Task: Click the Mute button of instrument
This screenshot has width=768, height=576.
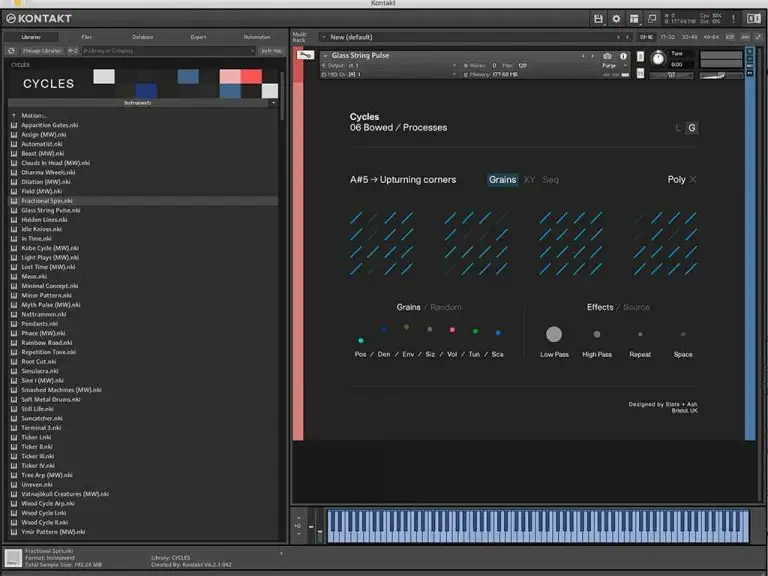Action: pyautogui.click(x=640, y=73)
